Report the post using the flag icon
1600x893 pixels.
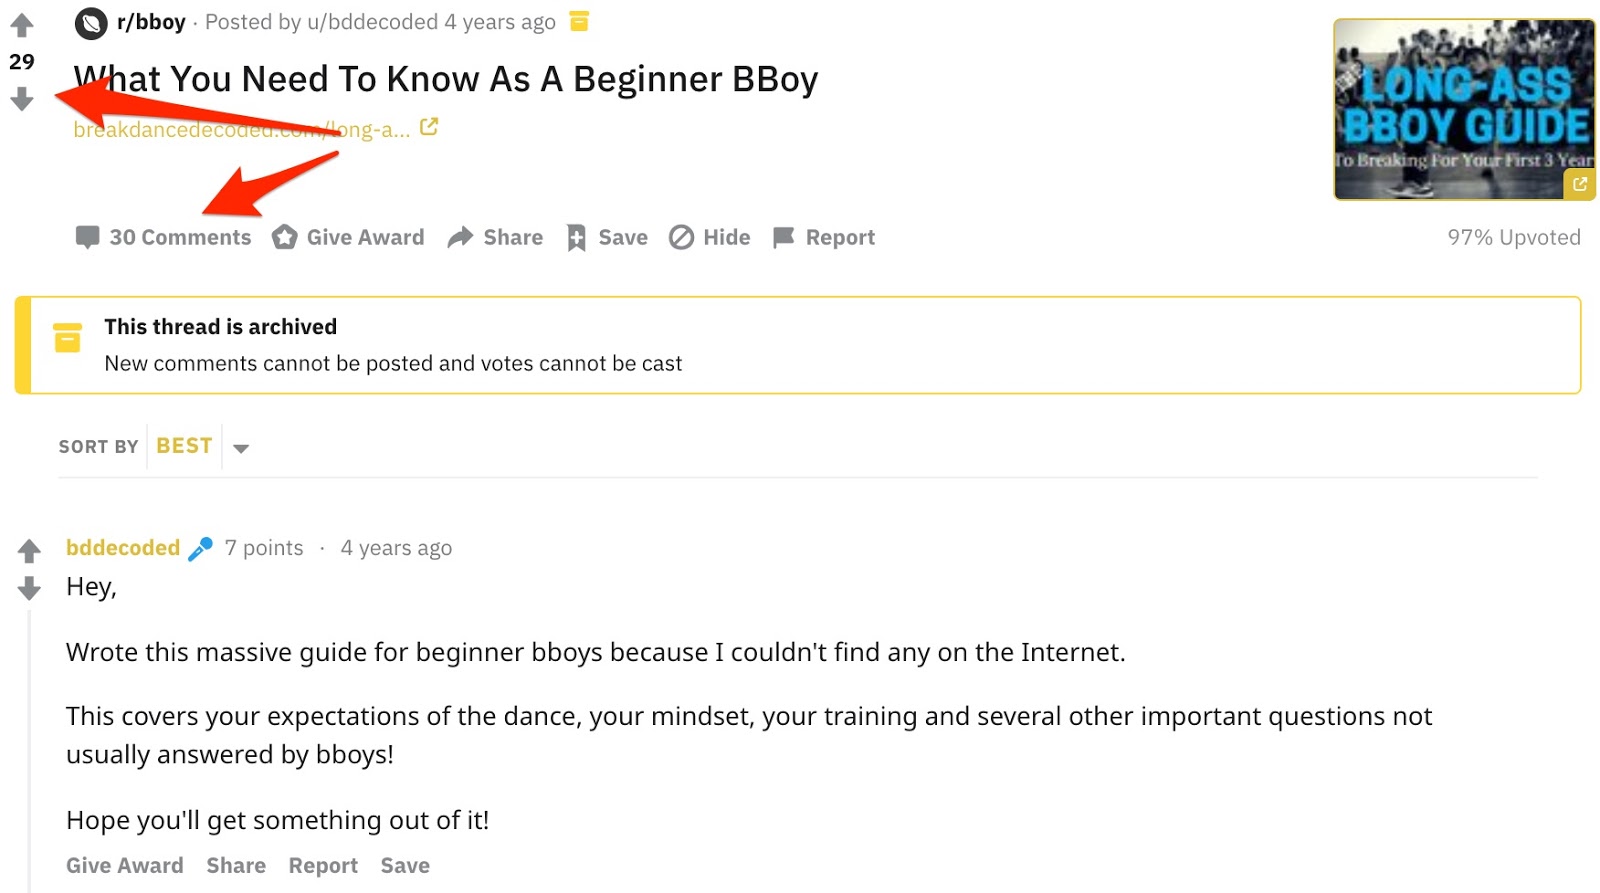(x=784, y=237)
